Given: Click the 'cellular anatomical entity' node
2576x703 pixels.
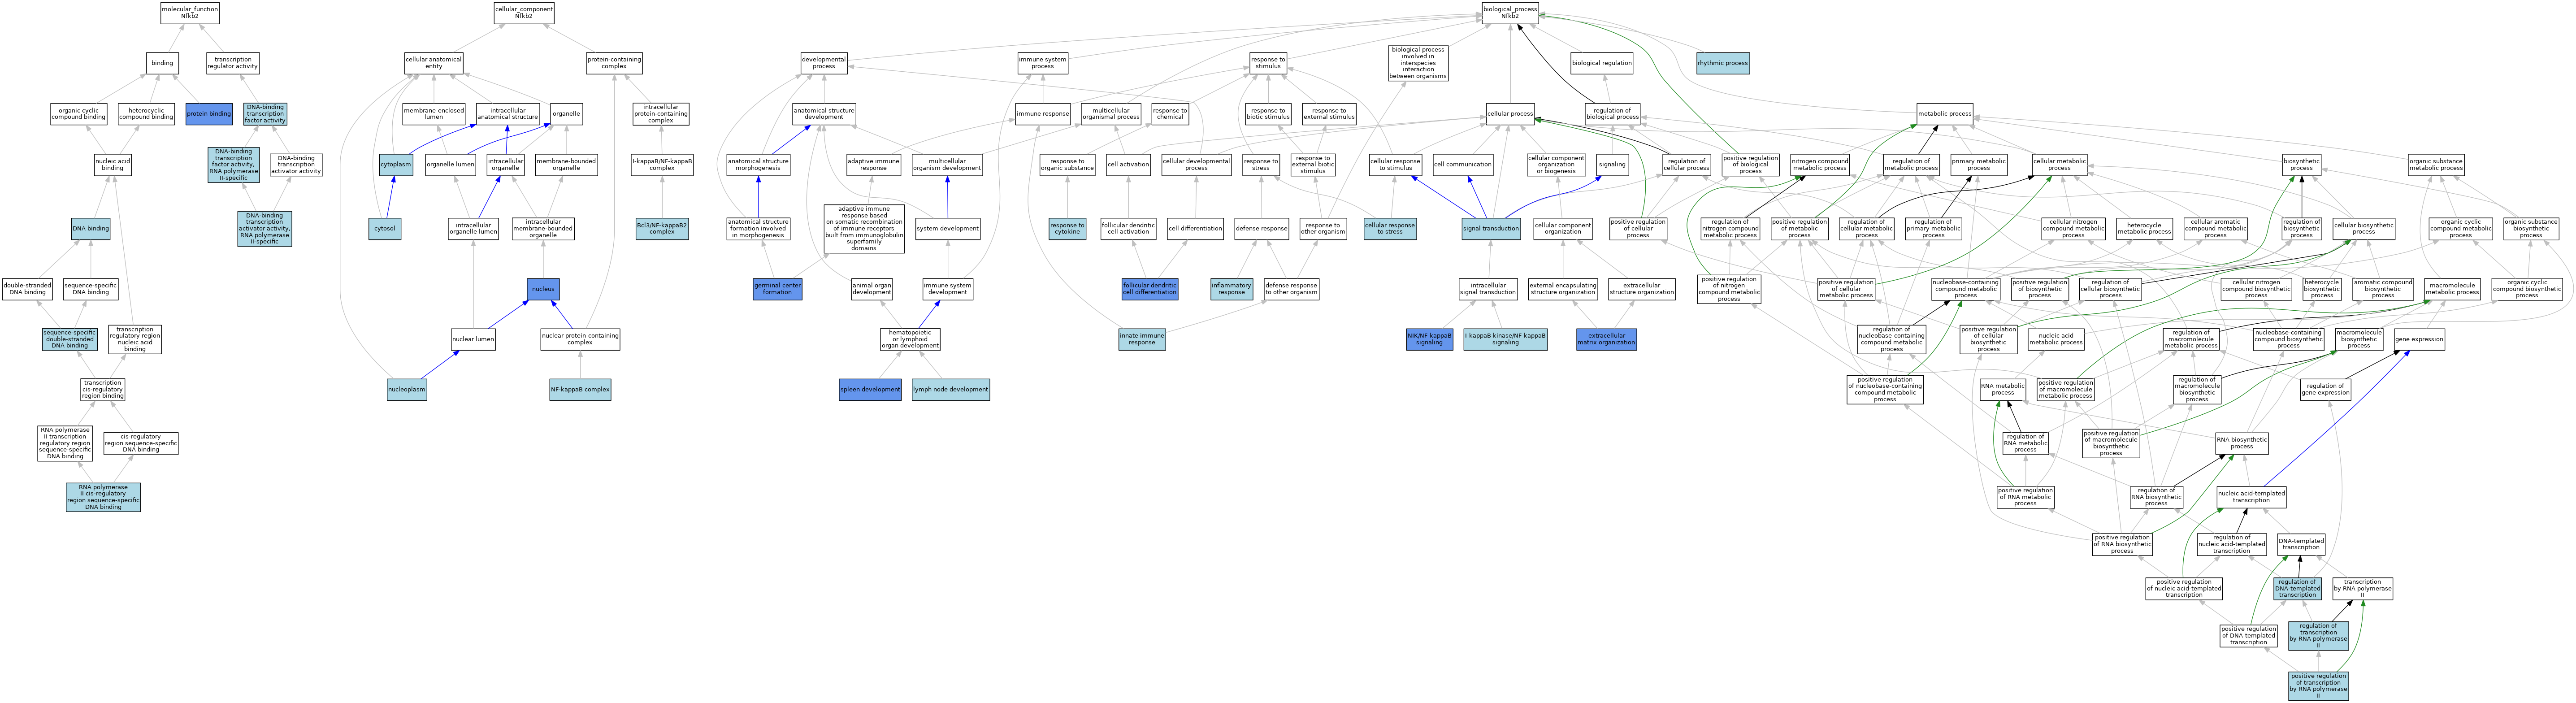Looking at the screenshot, I should [433, 63].
